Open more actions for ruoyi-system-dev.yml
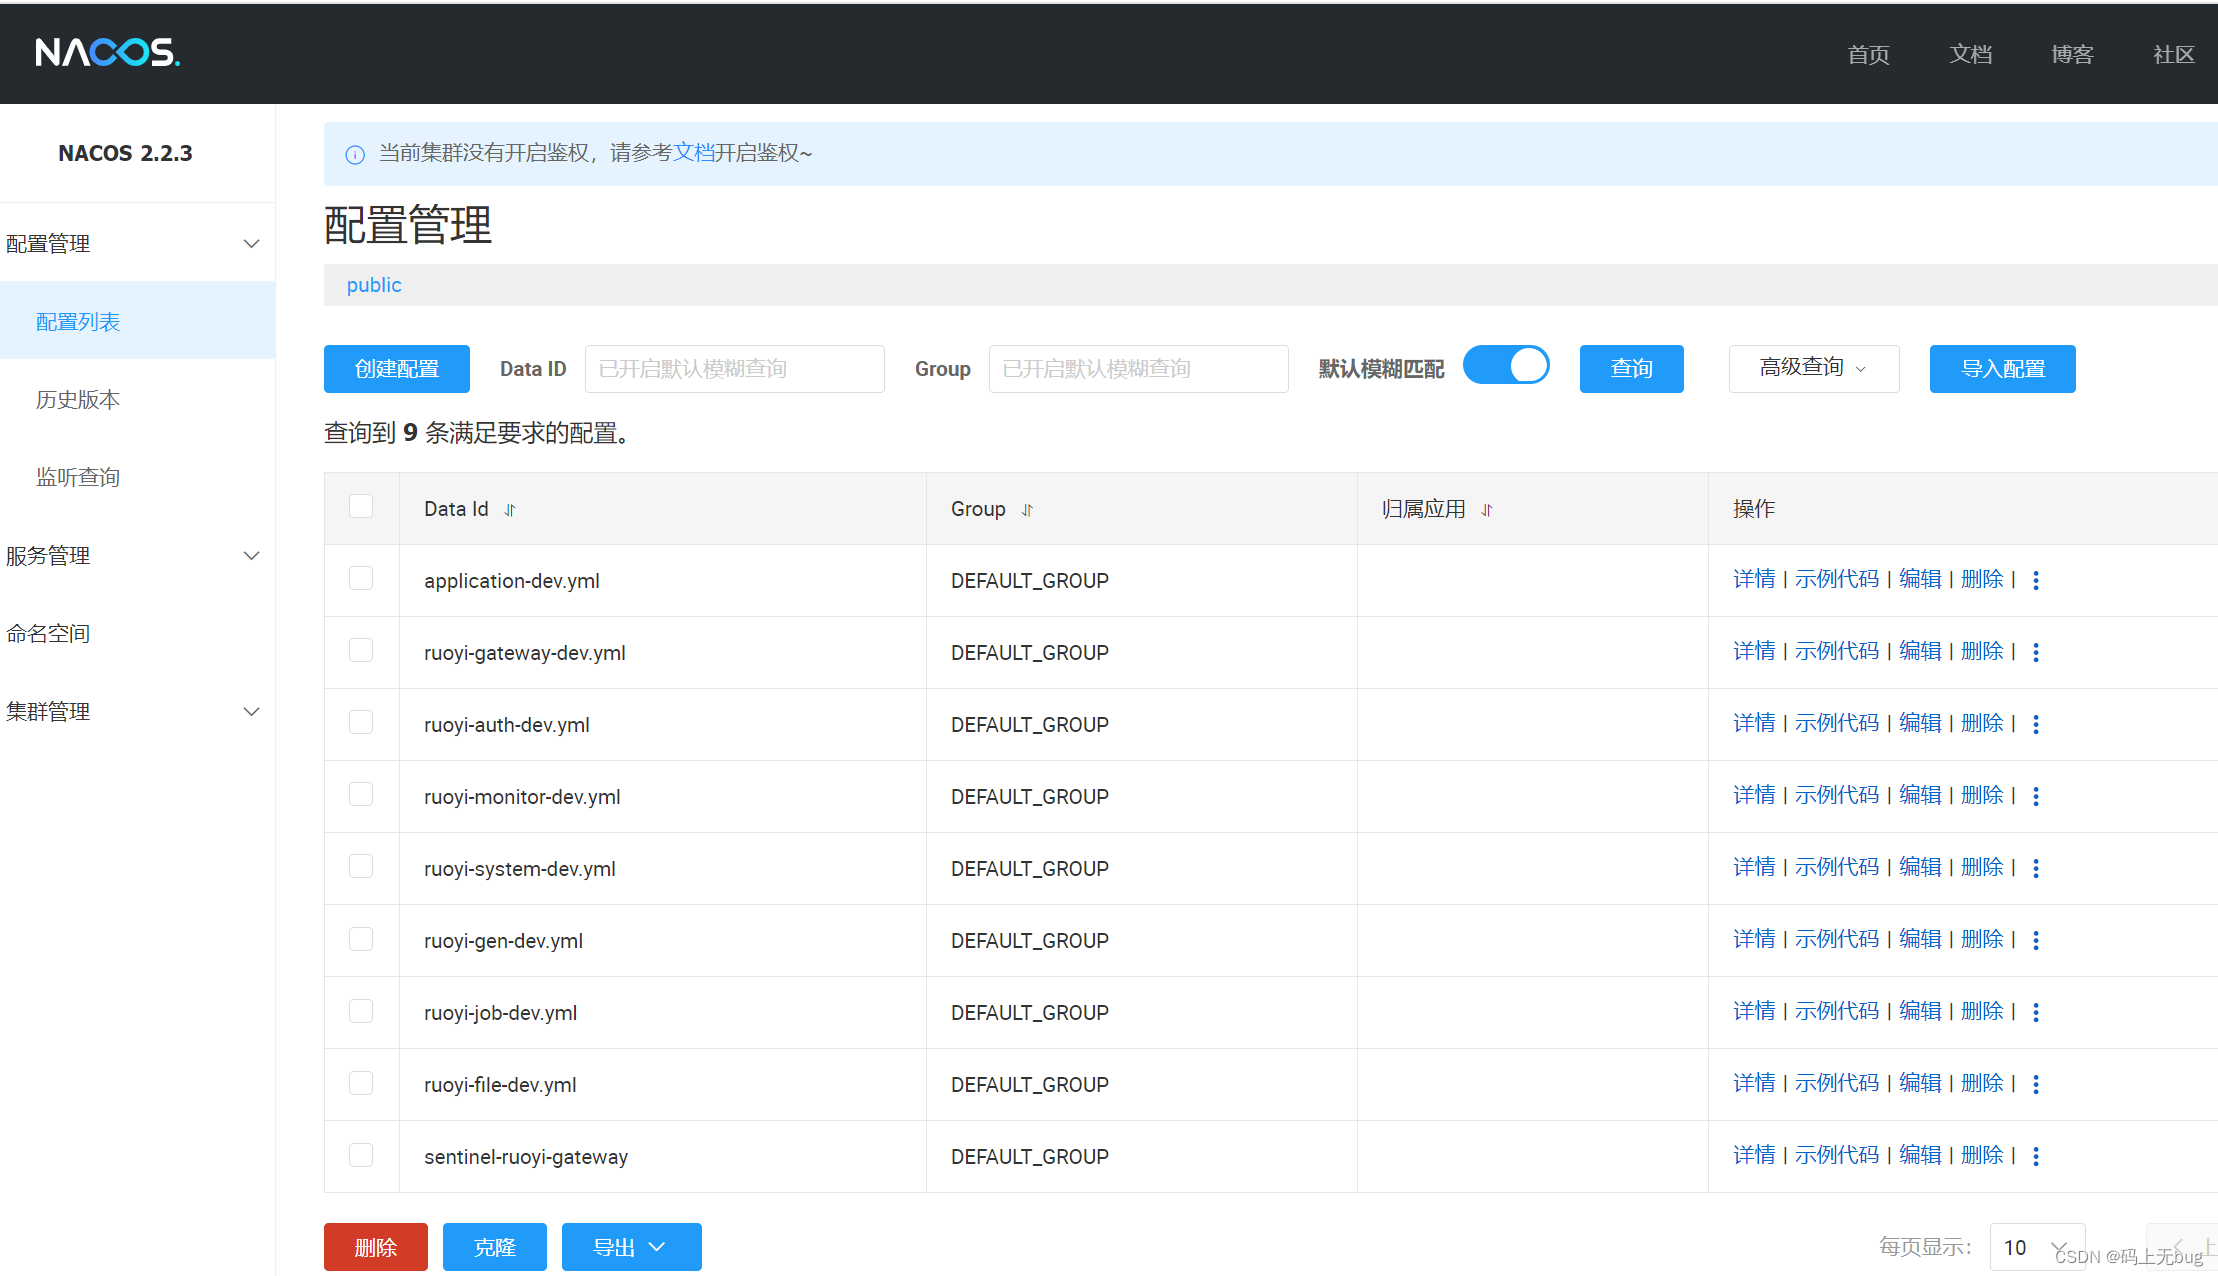Viewport: 2218px width, 1276px height. pyautogui.click(x=2036, y=868)
